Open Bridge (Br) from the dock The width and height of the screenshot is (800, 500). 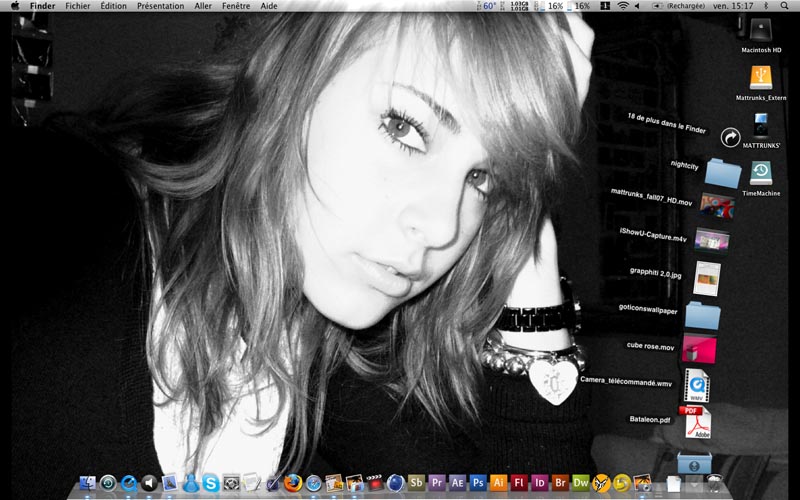[560, 482]
